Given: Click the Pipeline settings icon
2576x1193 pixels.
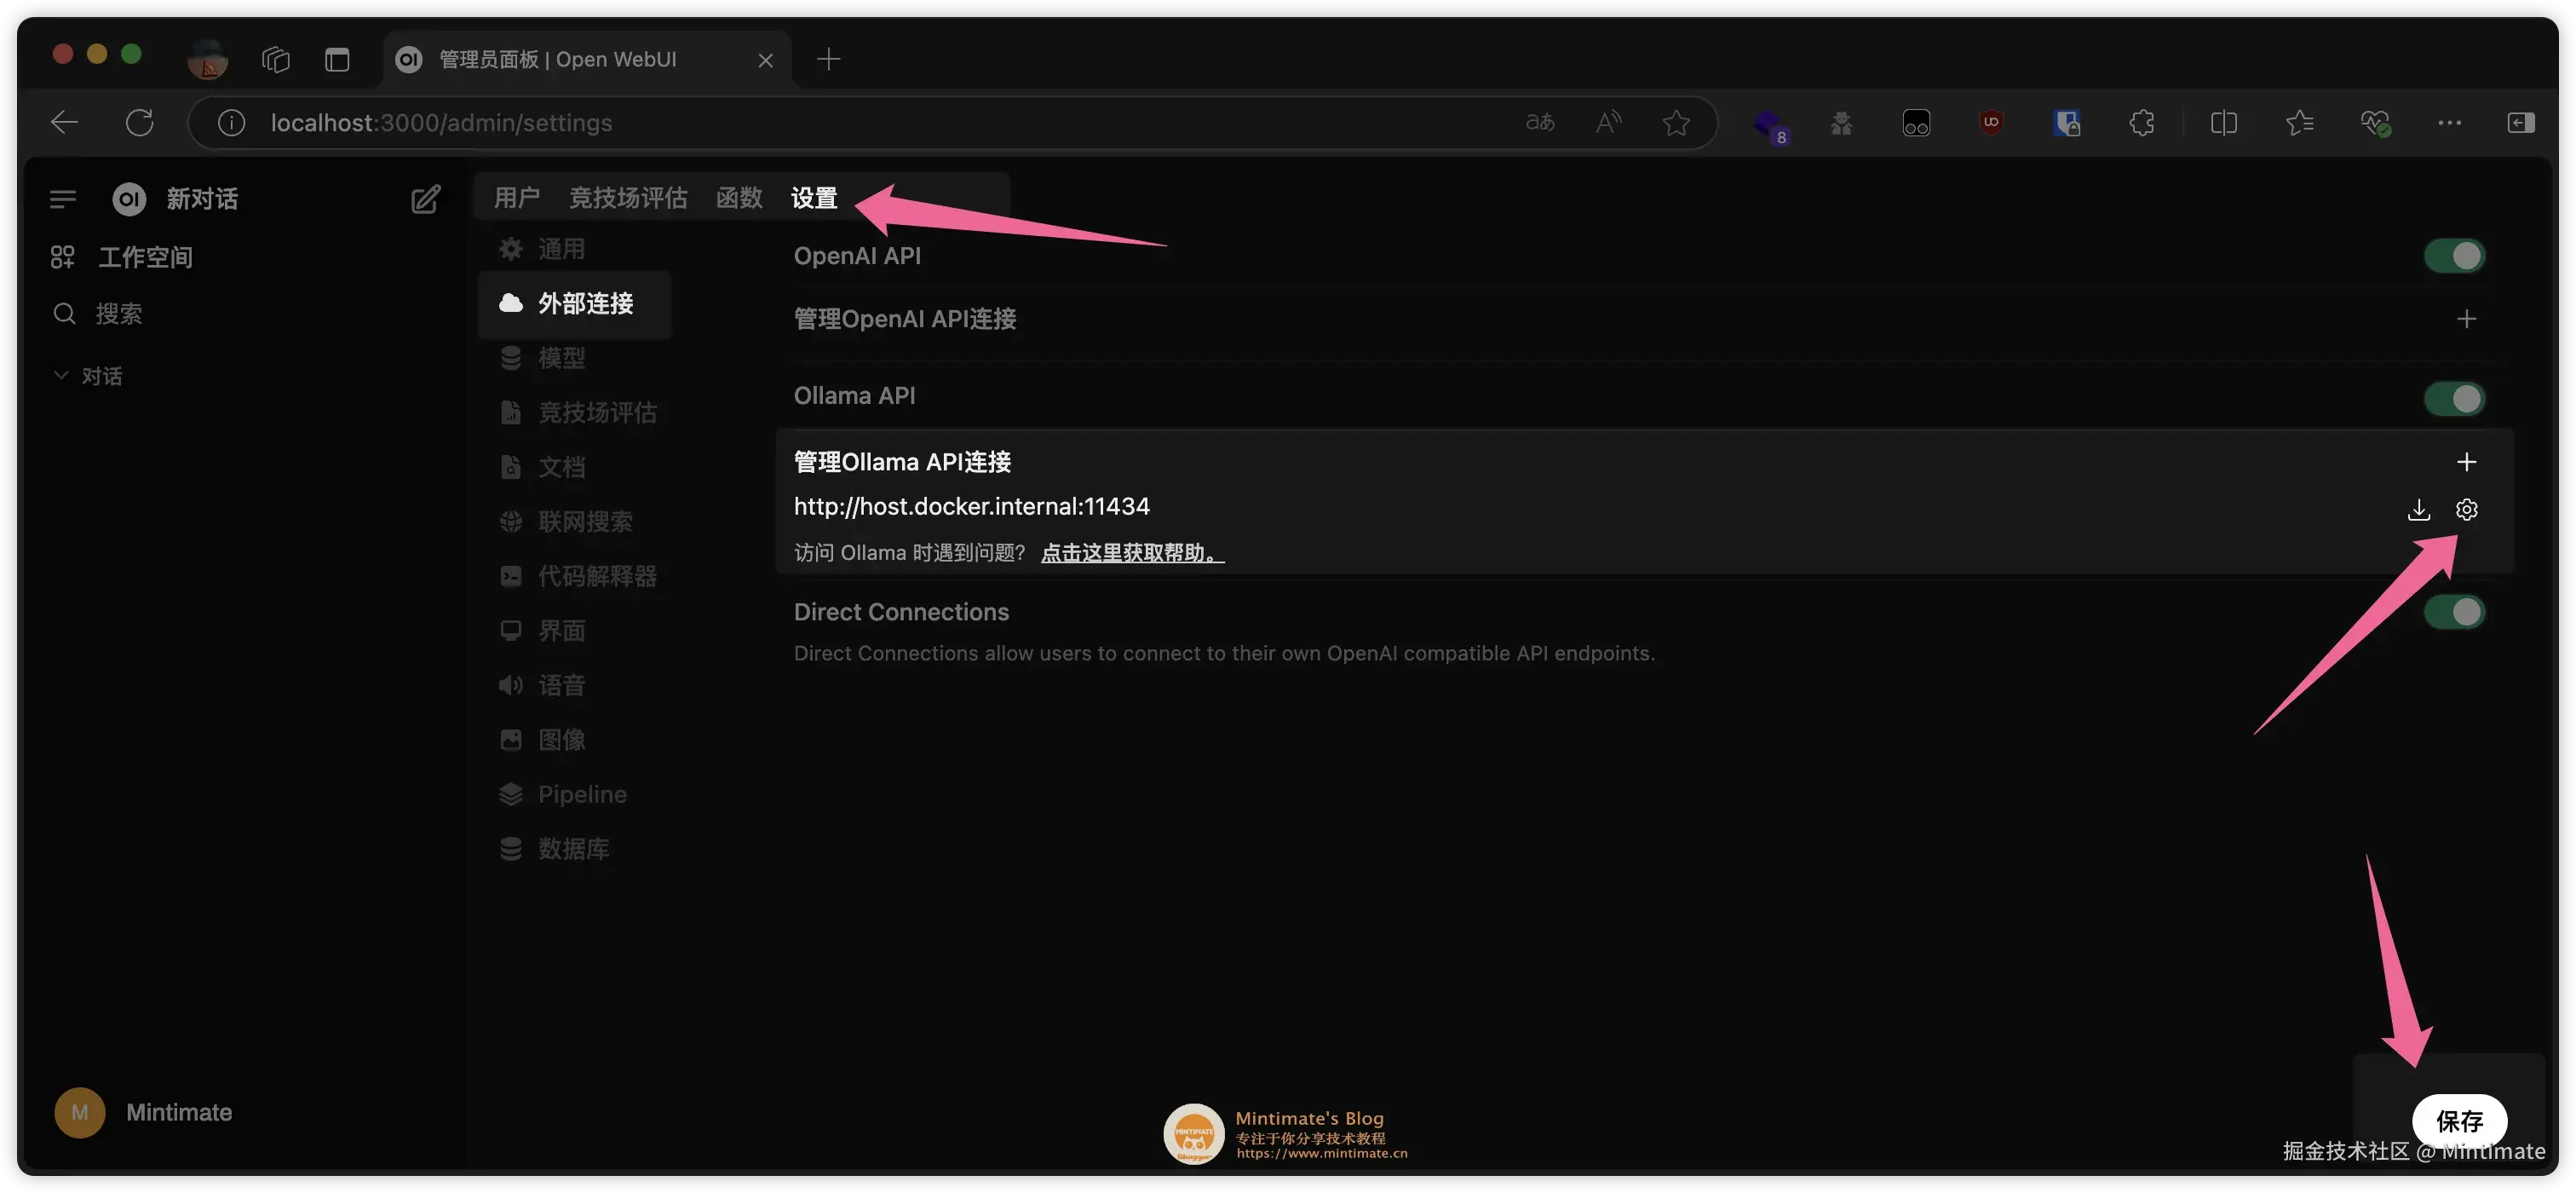Looking at the screenshot, I should pos(511,793).
